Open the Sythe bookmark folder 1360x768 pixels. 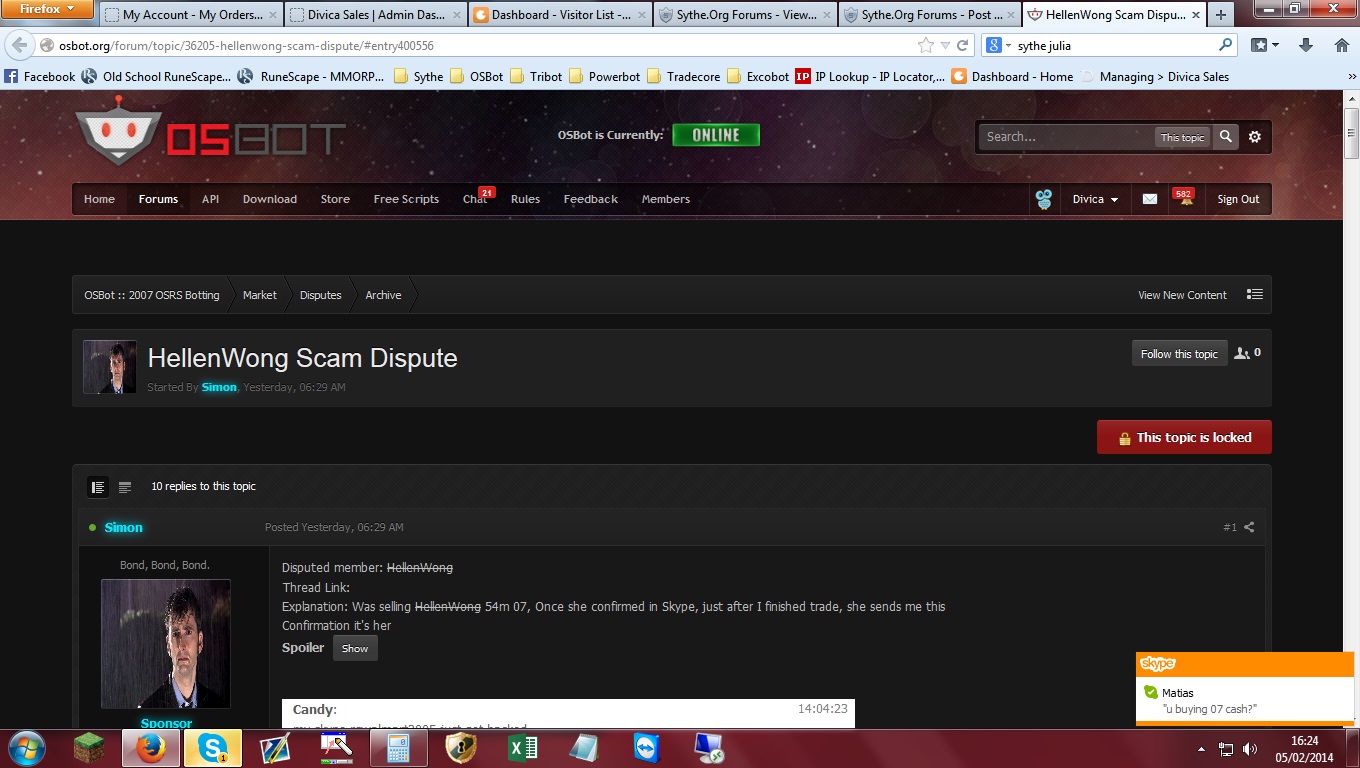pos(419,77)
